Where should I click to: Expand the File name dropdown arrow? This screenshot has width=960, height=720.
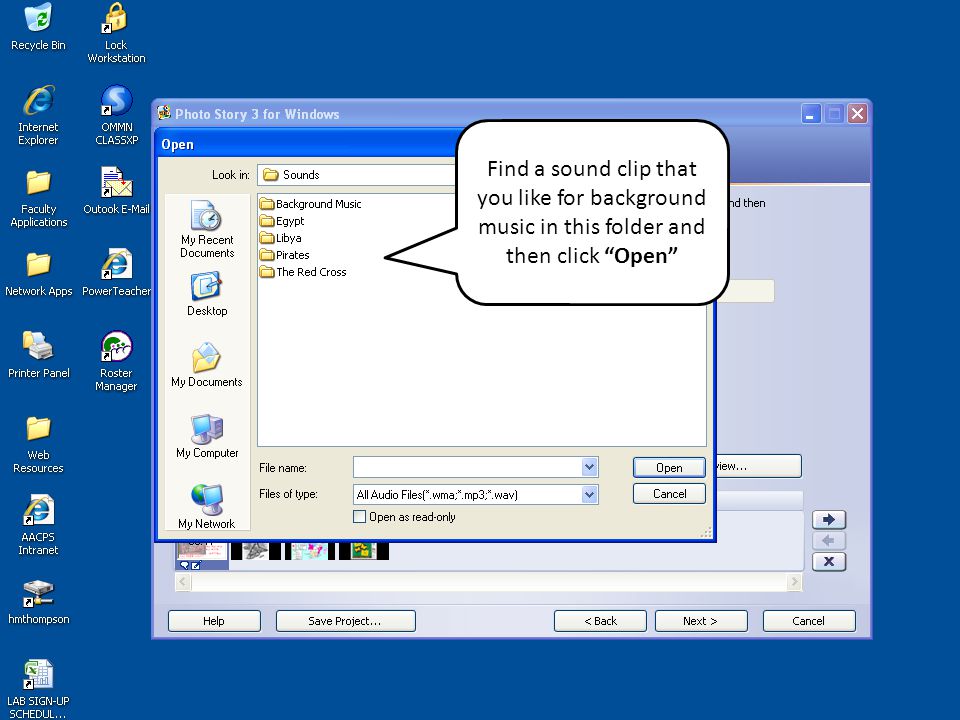pyautogui.click(x=590, y=467)
